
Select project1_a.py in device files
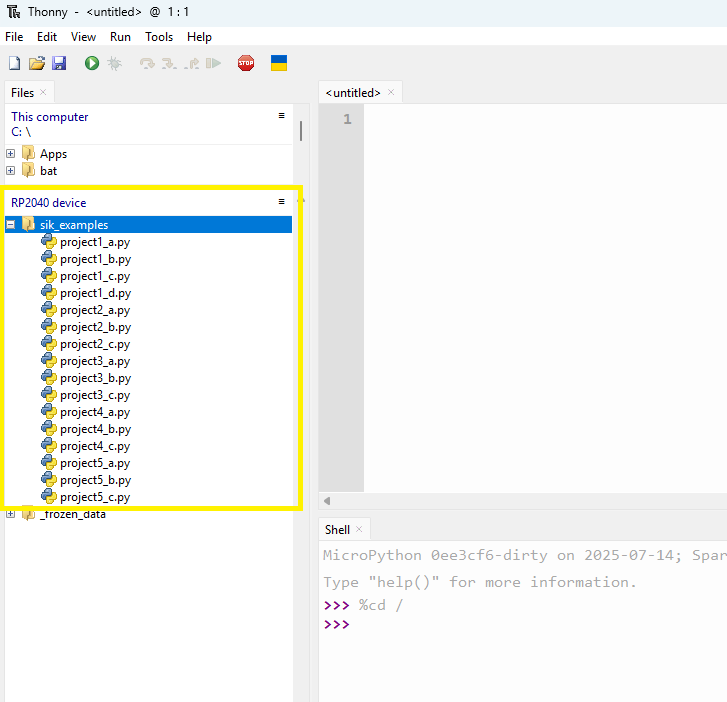tap(94, 242)
